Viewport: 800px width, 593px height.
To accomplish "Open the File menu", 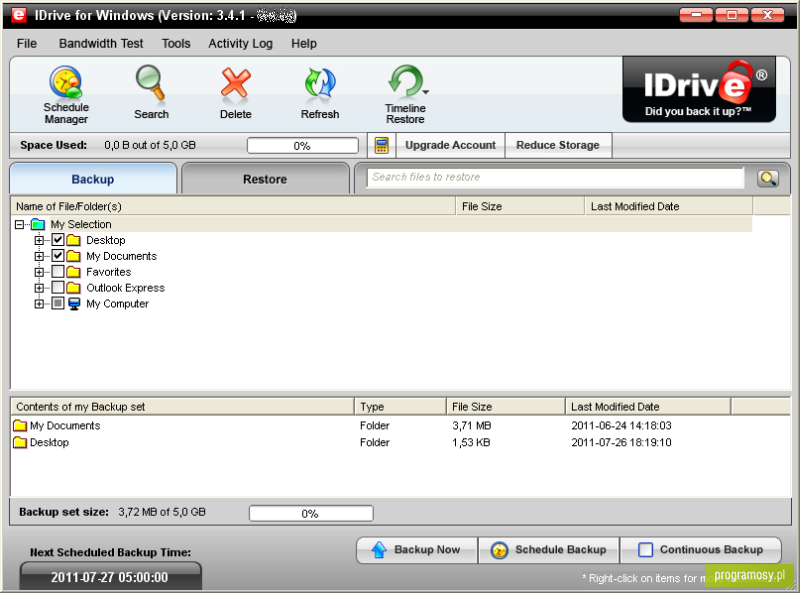I will coord(27,43).
